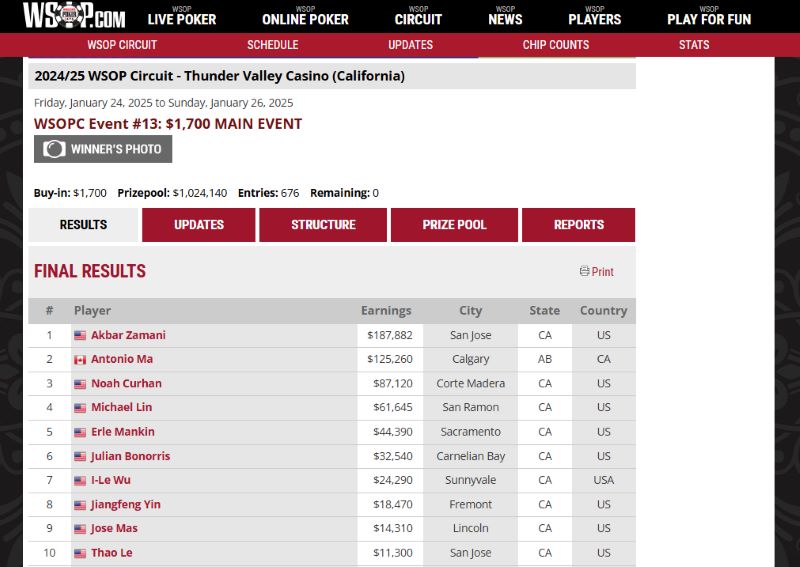This screenshot has width=800, height=567.
Task: Open Schedule in red navigation bar
Action: point(272,45)
